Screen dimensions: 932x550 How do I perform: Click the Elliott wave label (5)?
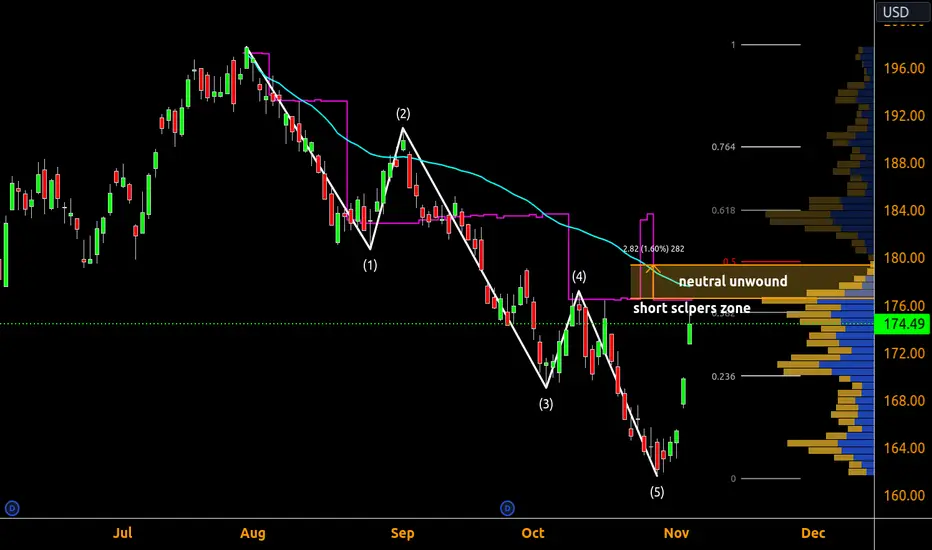coord(657,492)
